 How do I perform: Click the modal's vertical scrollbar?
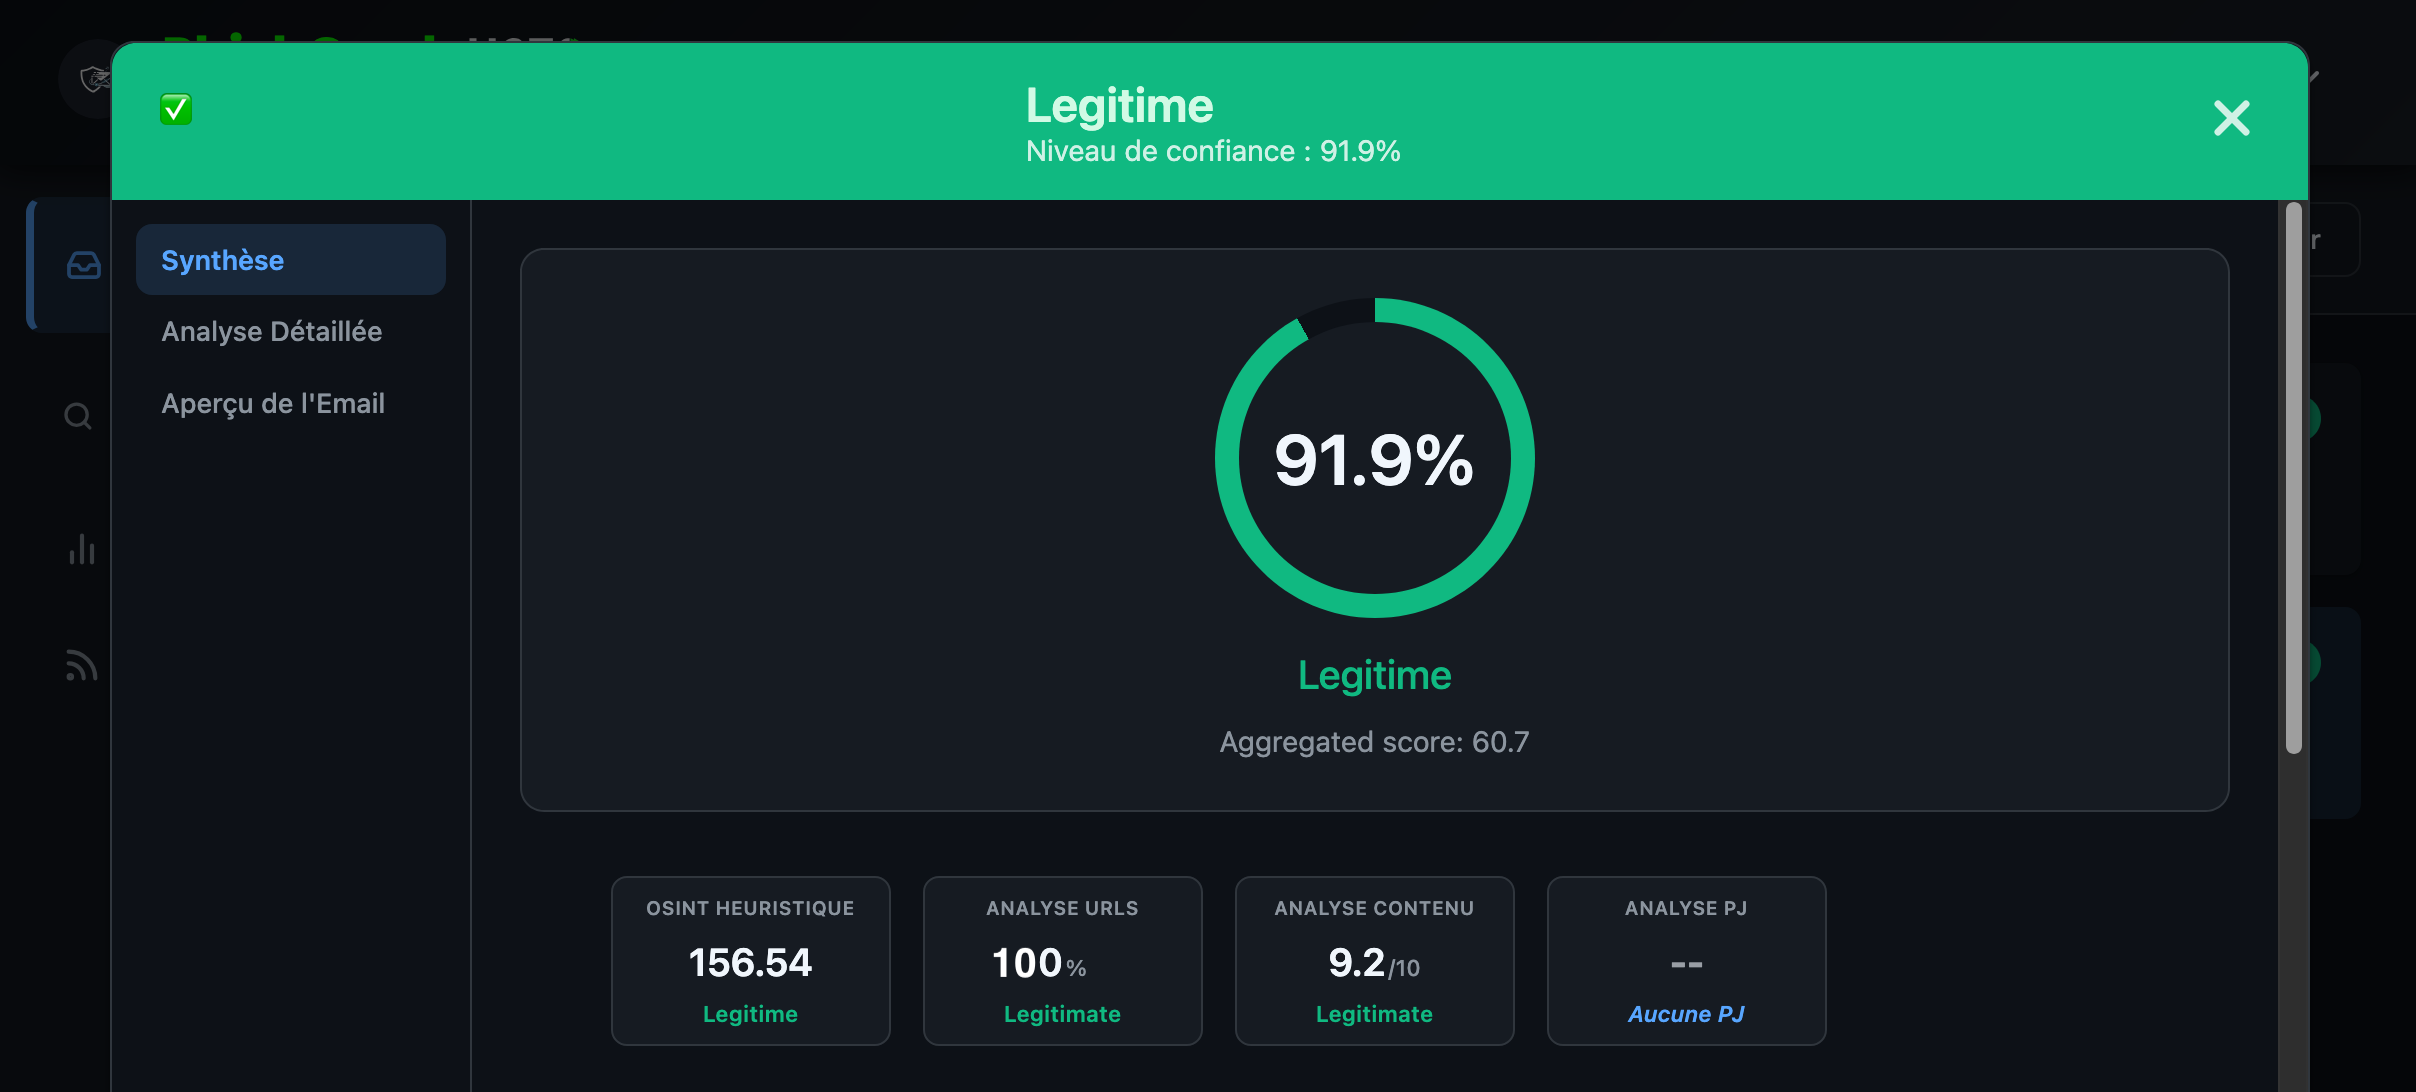[2294, 480]
